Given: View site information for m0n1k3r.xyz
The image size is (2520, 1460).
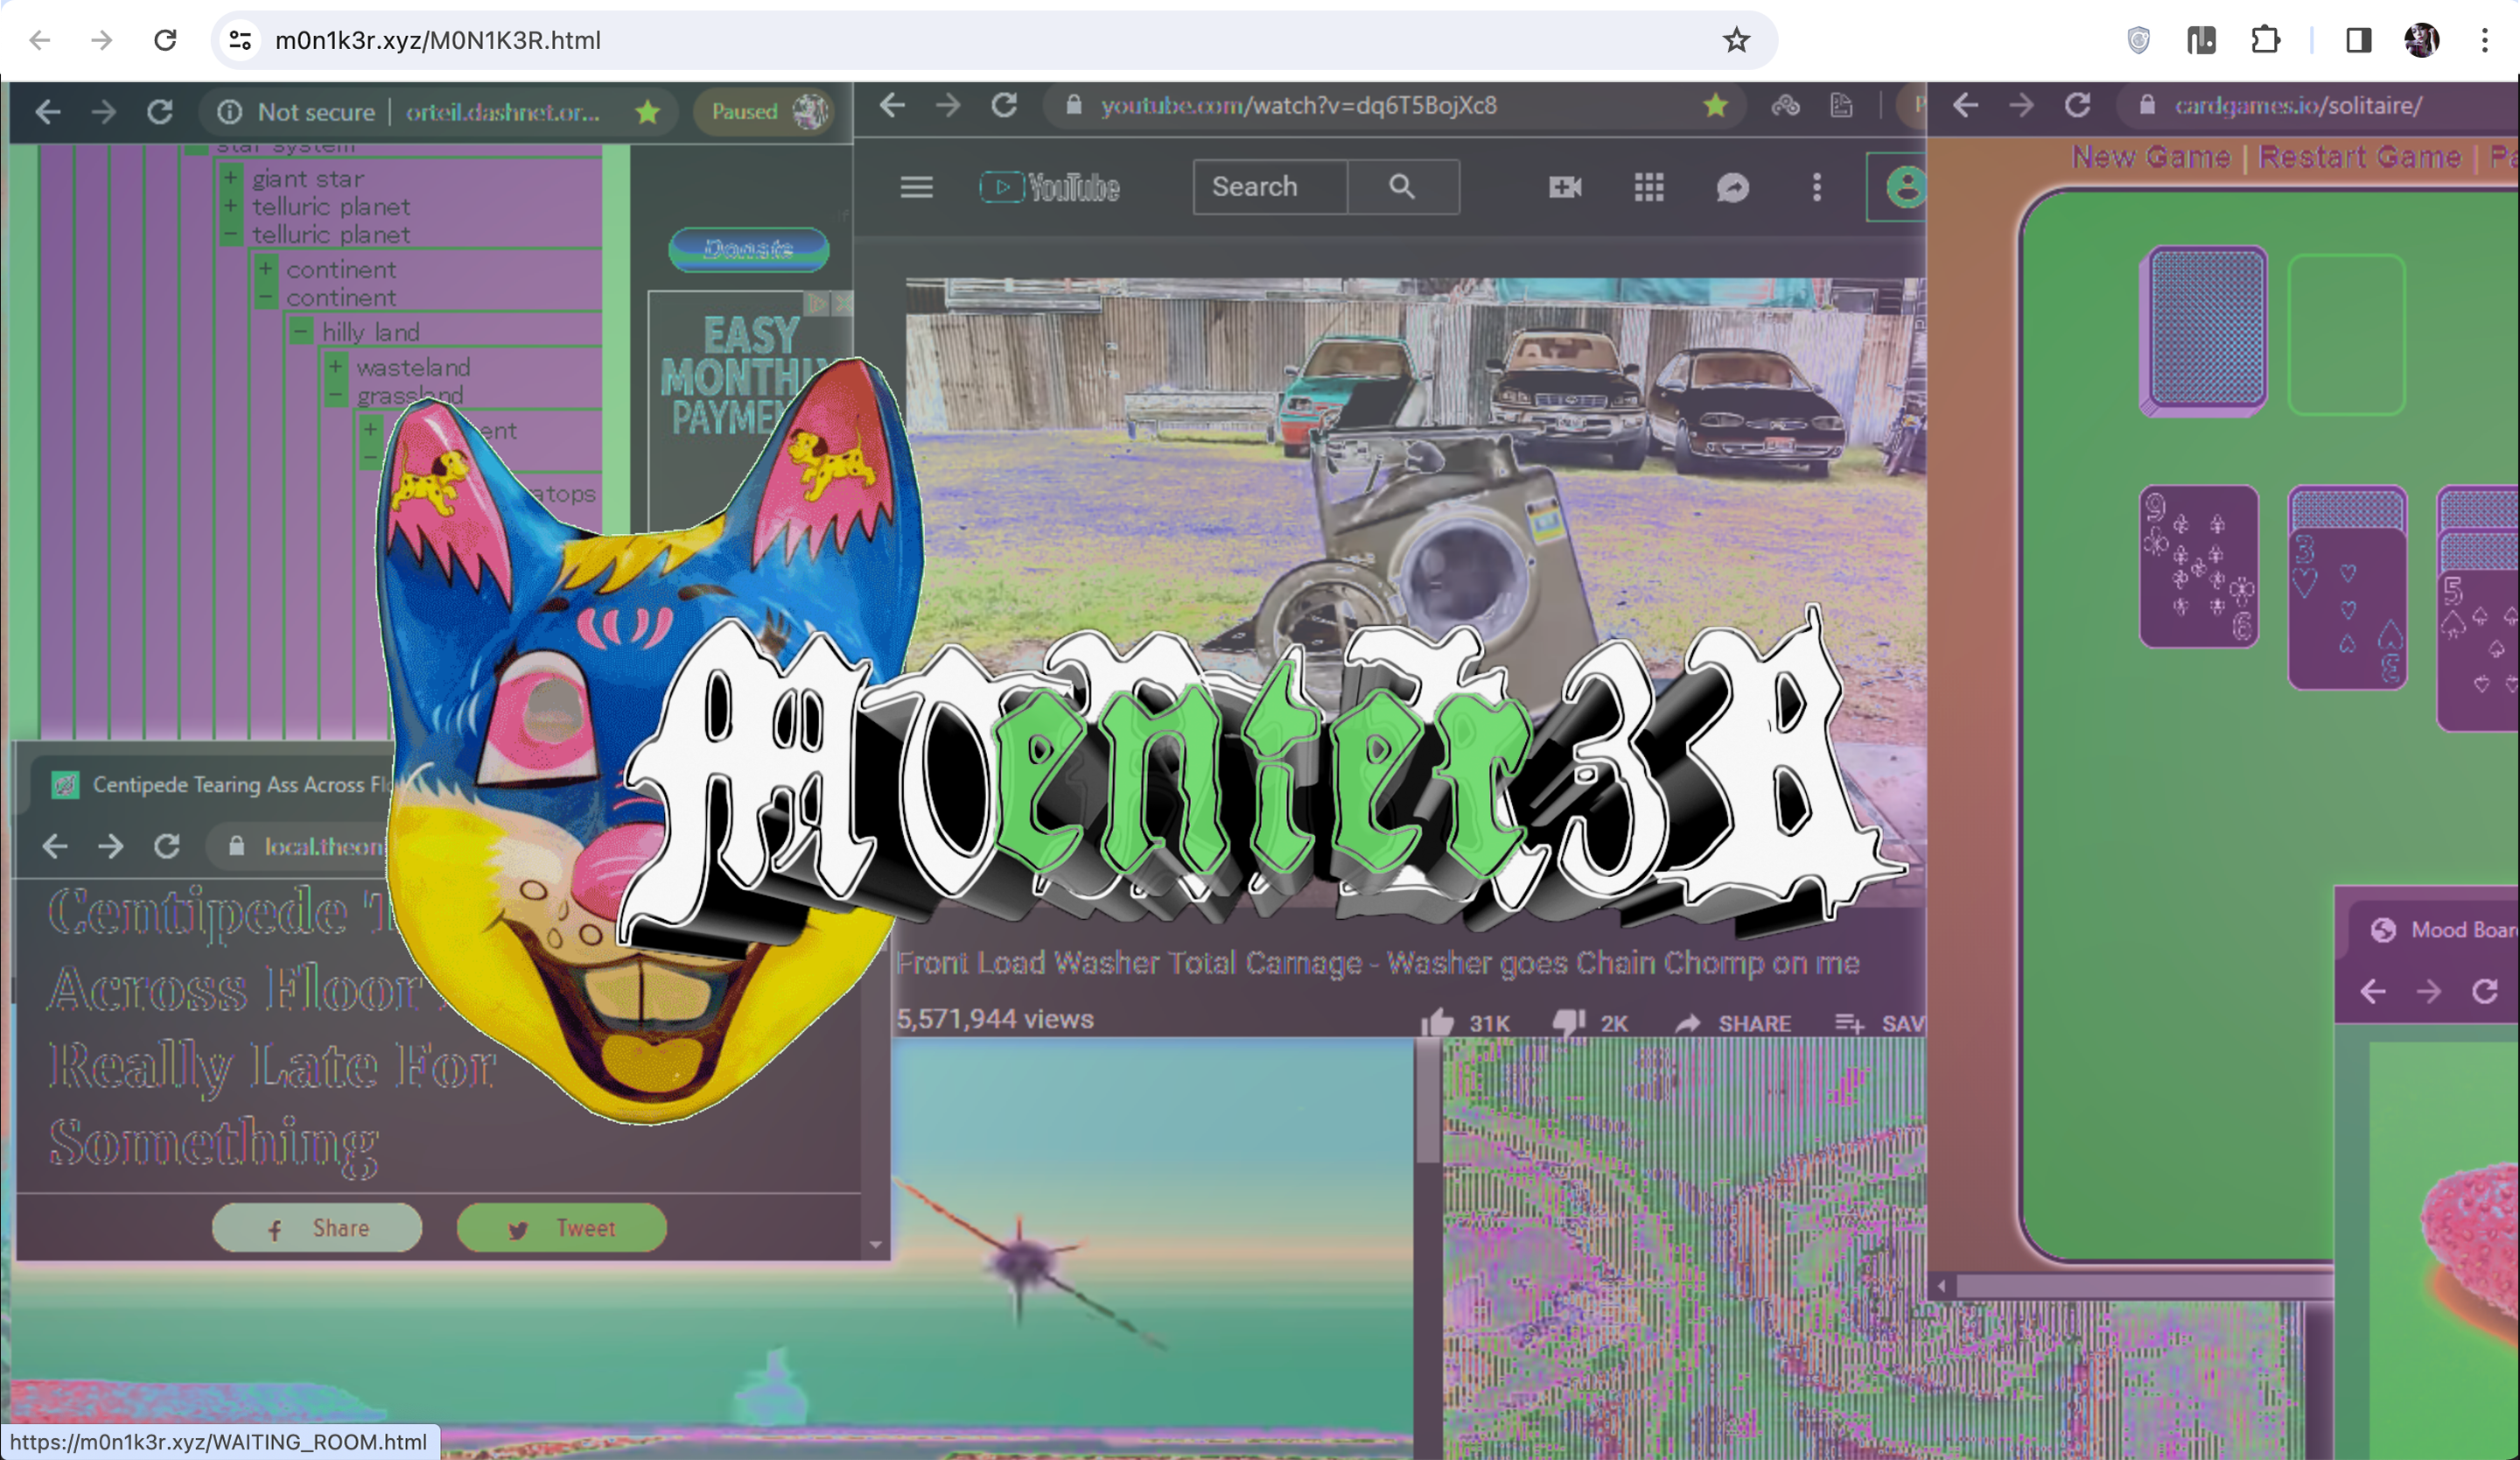Looking at the screenshot, I should pyautogui.click(x=240, y=40).
